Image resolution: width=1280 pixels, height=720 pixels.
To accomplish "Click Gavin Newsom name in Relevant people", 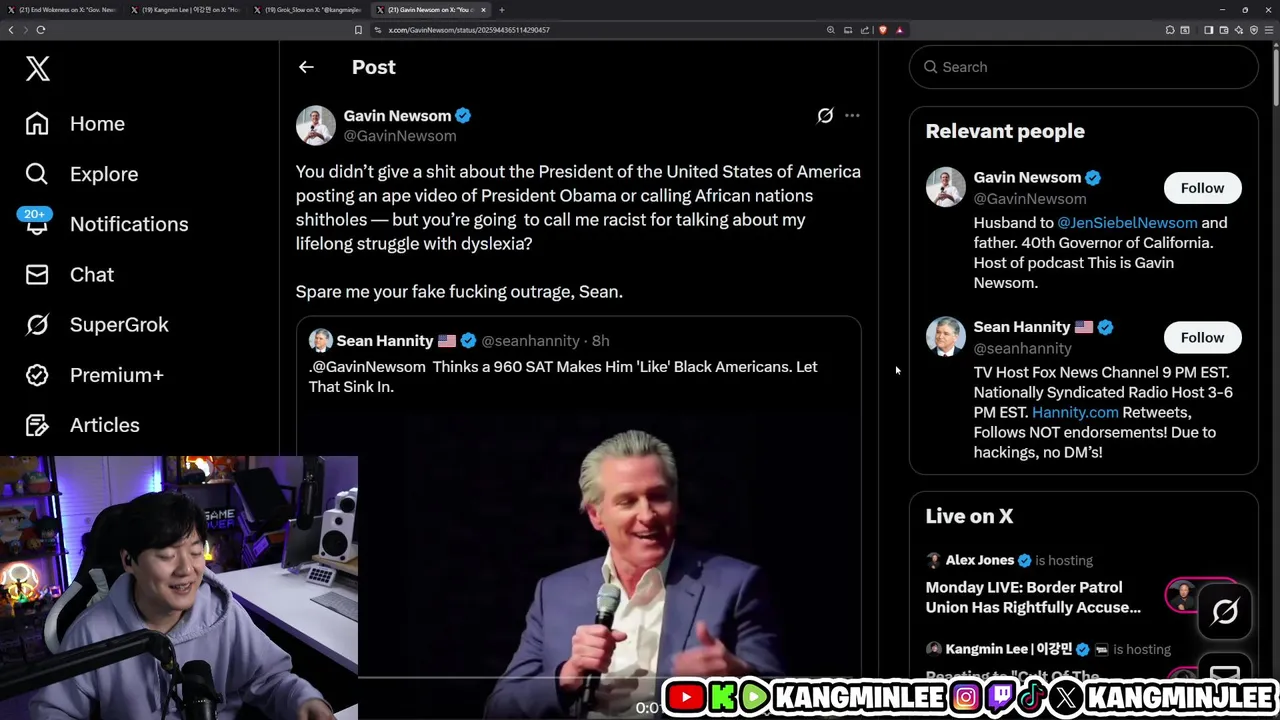I will coord(1027,177).
